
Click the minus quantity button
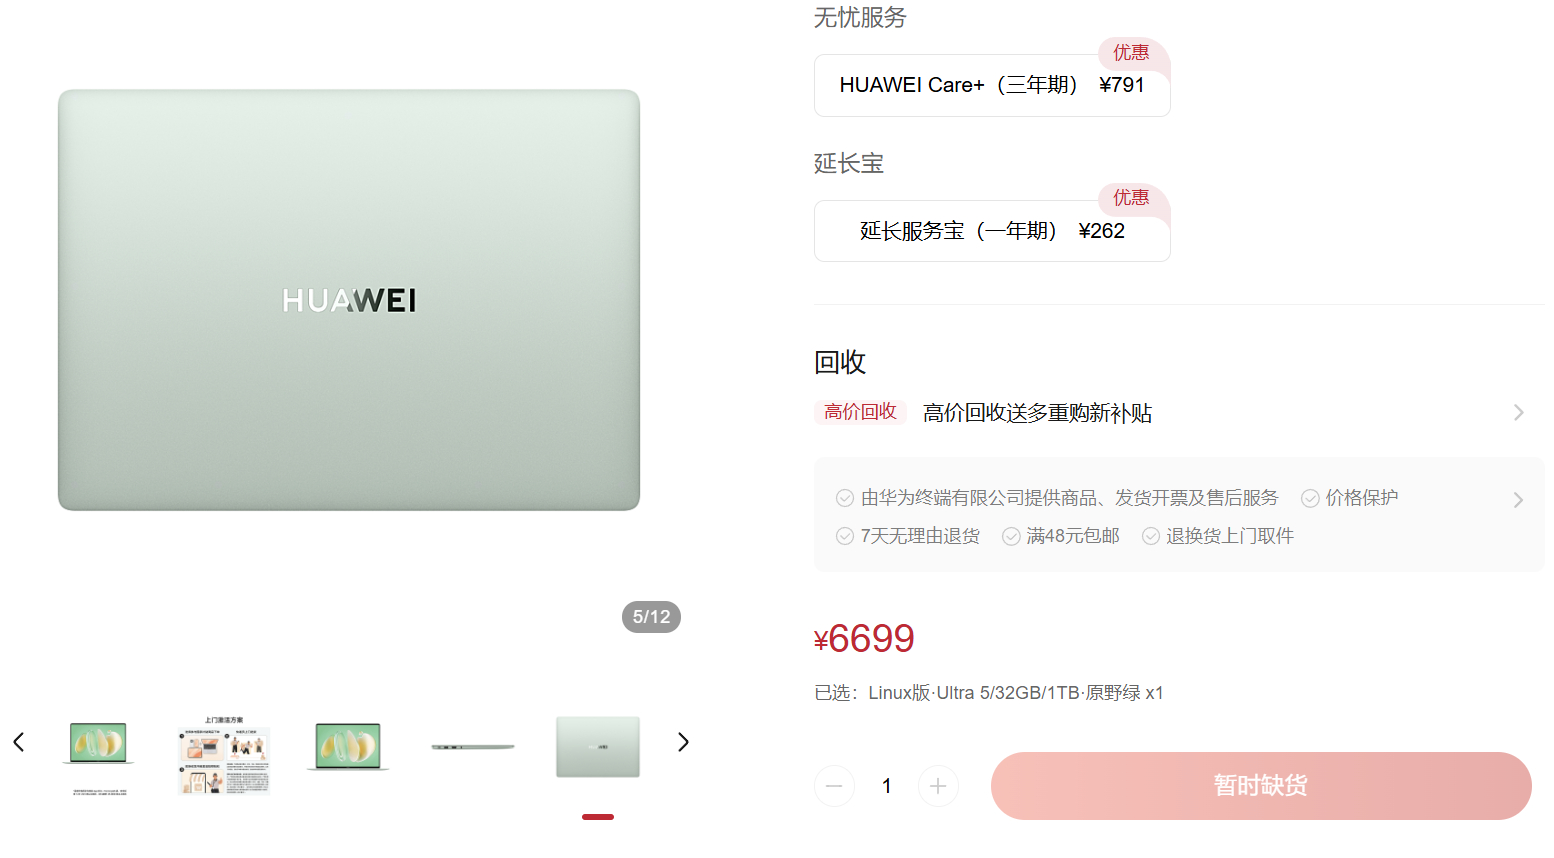[x=834, y=786]
